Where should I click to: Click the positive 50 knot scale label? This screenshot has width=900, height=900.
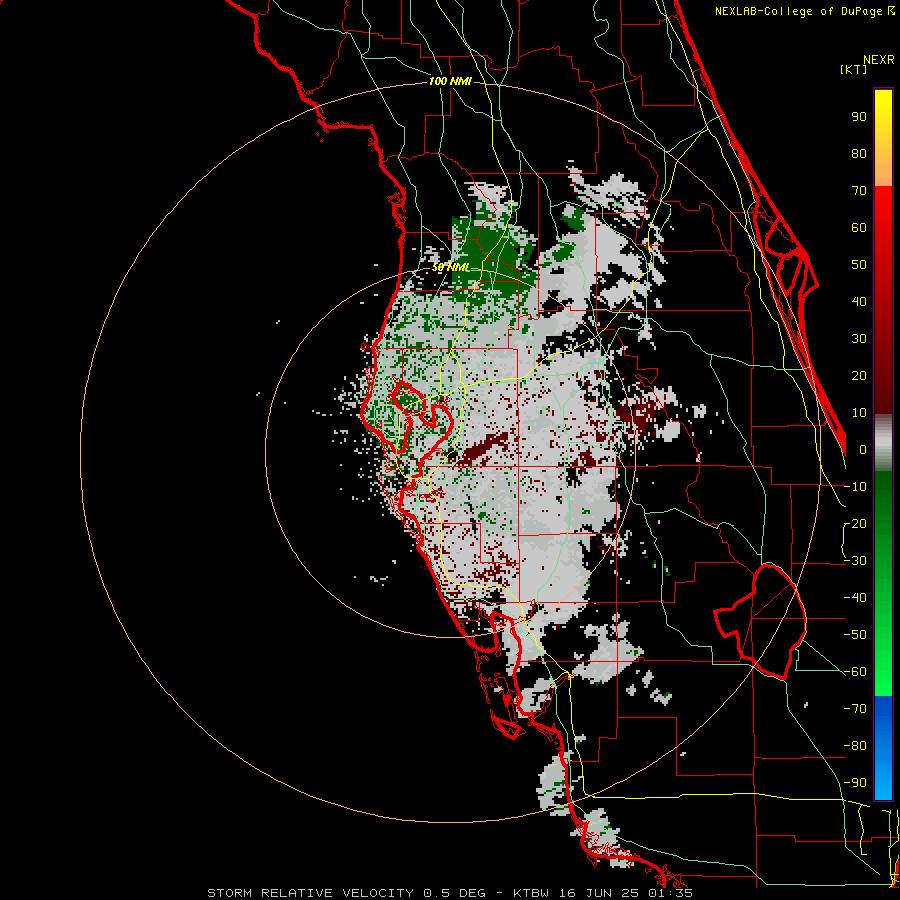859,265
